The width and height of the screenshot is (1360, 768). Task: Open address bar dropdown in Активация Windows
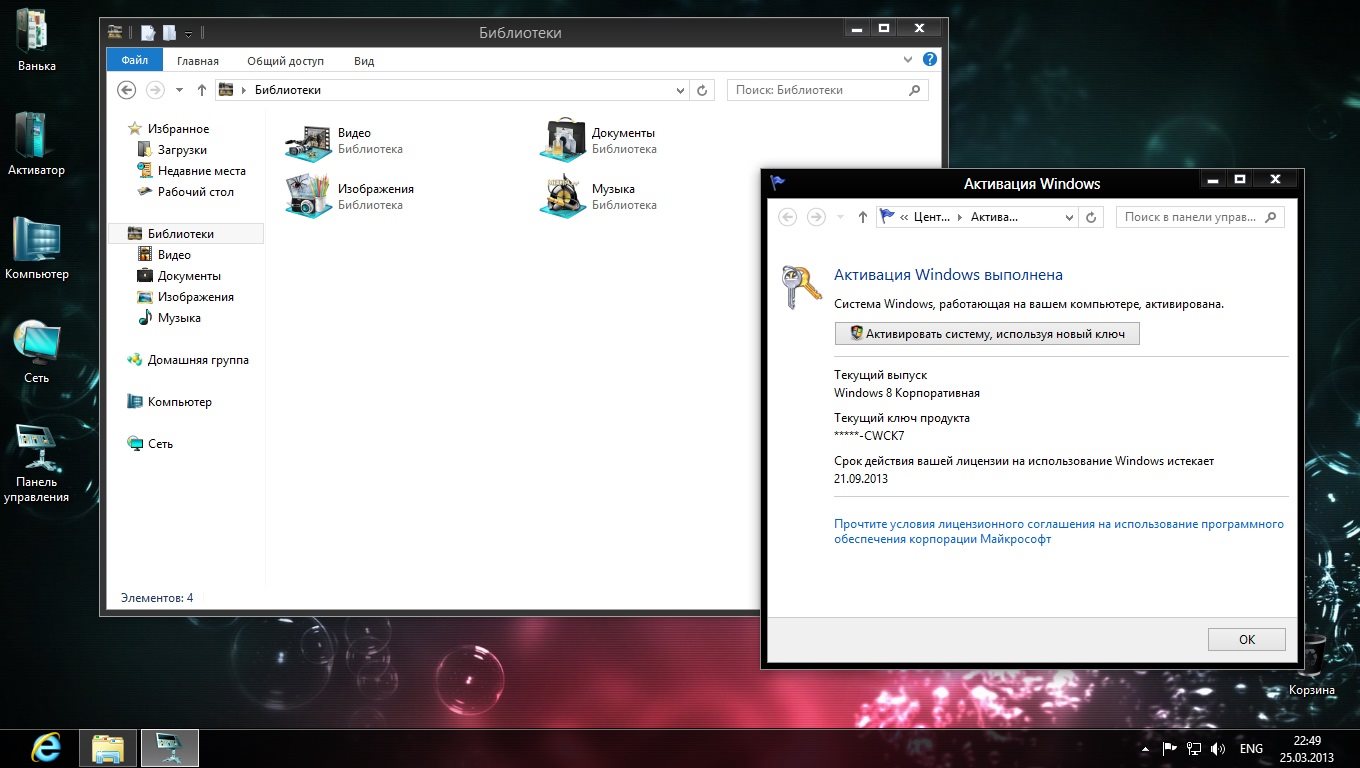pyautogui.click(x=1070, y=217)
